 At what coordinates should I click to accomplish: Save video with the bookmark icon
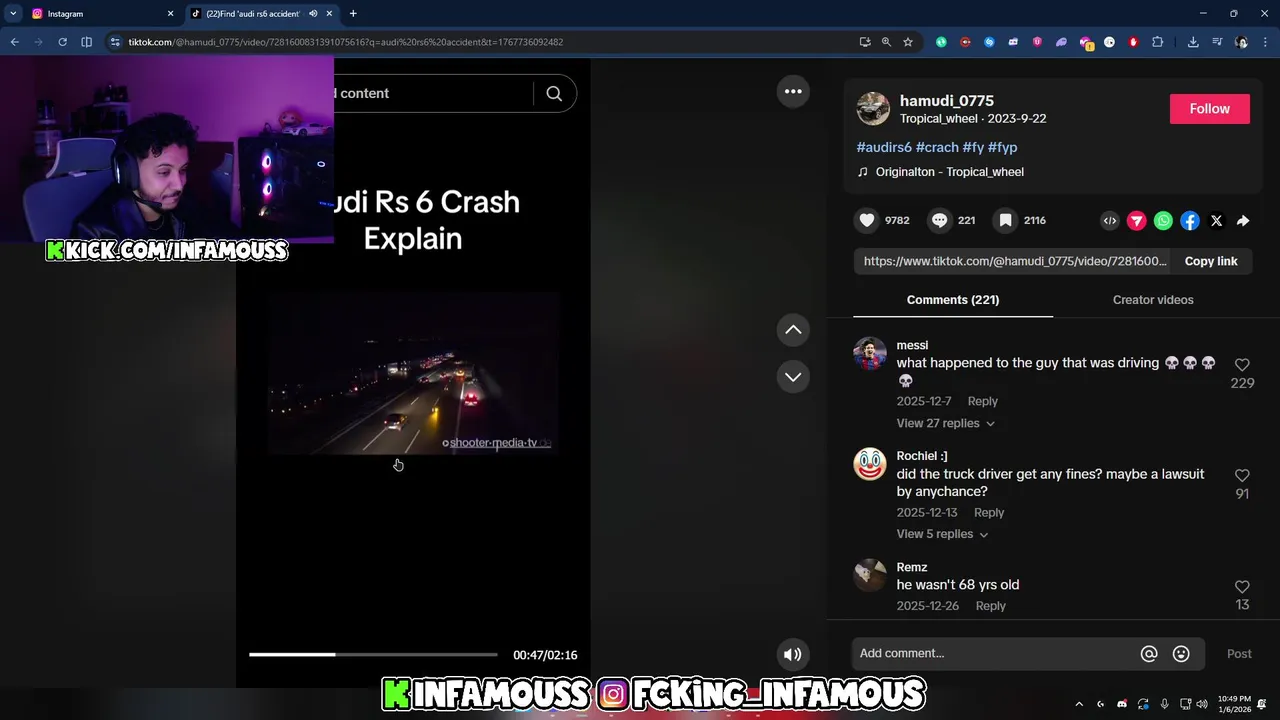(1005, 220)
